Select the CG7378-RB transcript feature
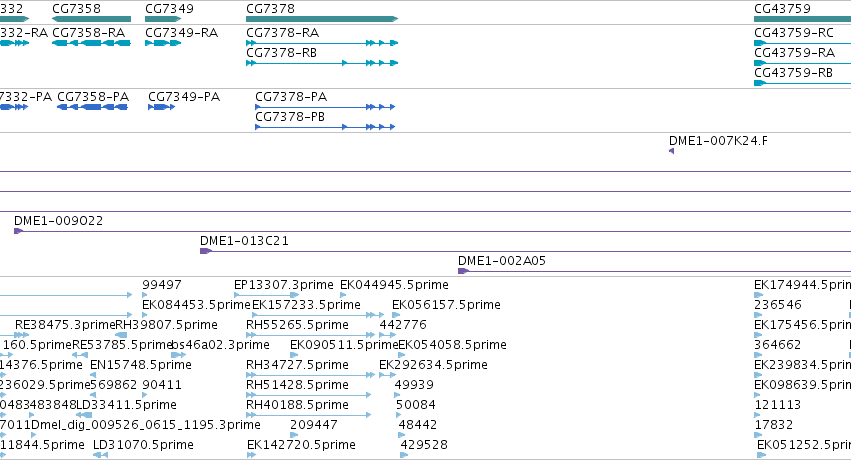Screen dimensions: 851x460 pyautogui.click(x=322, y=63)
